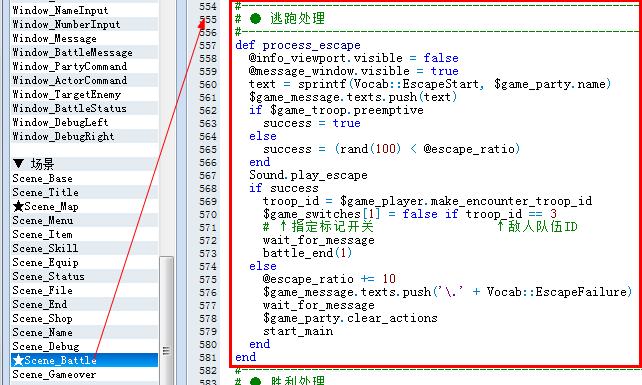Click 'battle_end(1)' code line
The image size is (642, 385).
(x=307, y=253)
